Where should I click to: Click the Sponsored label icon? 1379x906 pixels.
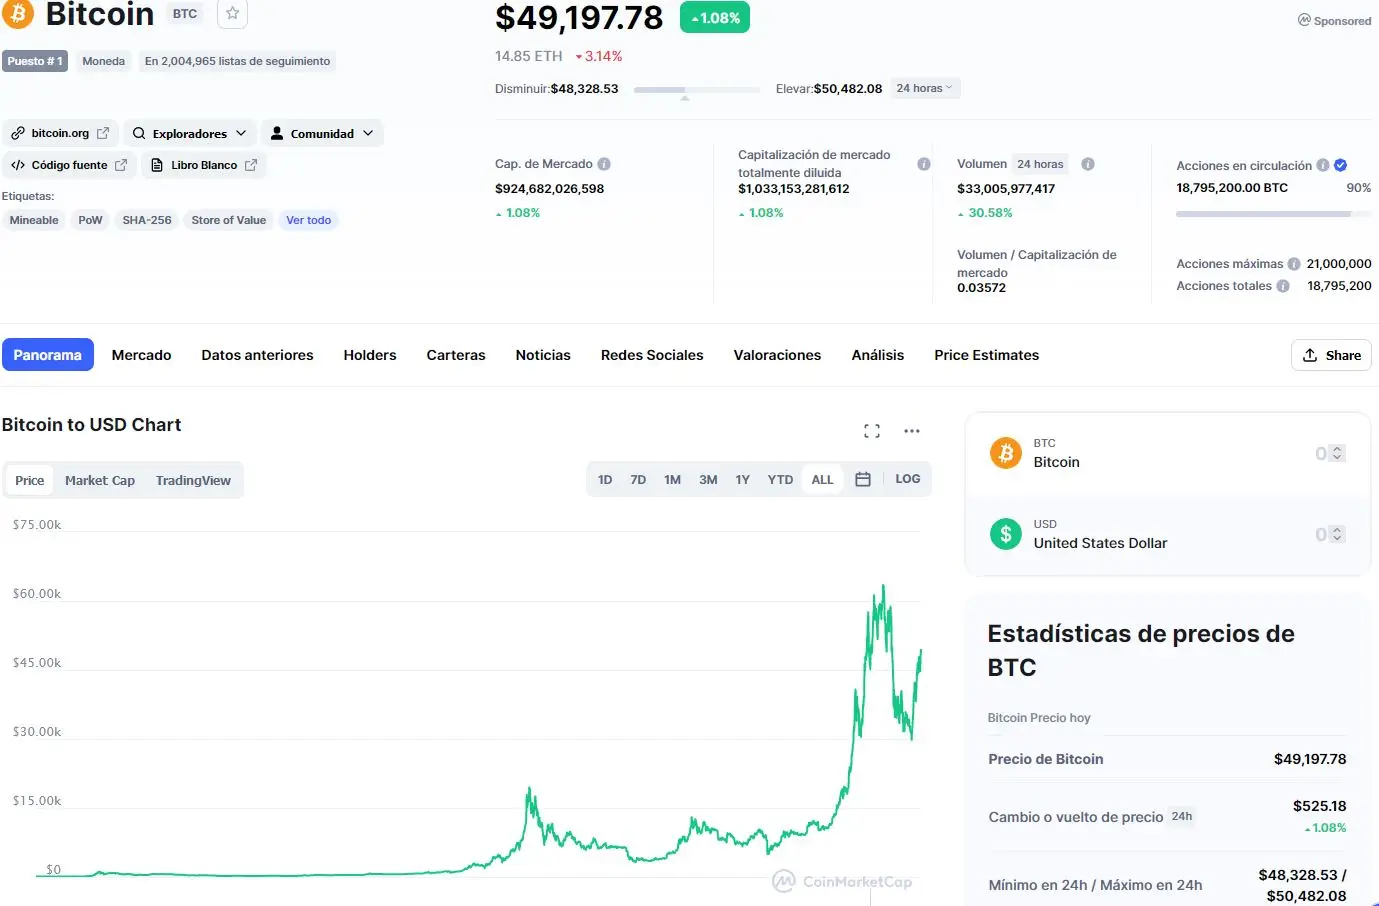(1304, 20)
